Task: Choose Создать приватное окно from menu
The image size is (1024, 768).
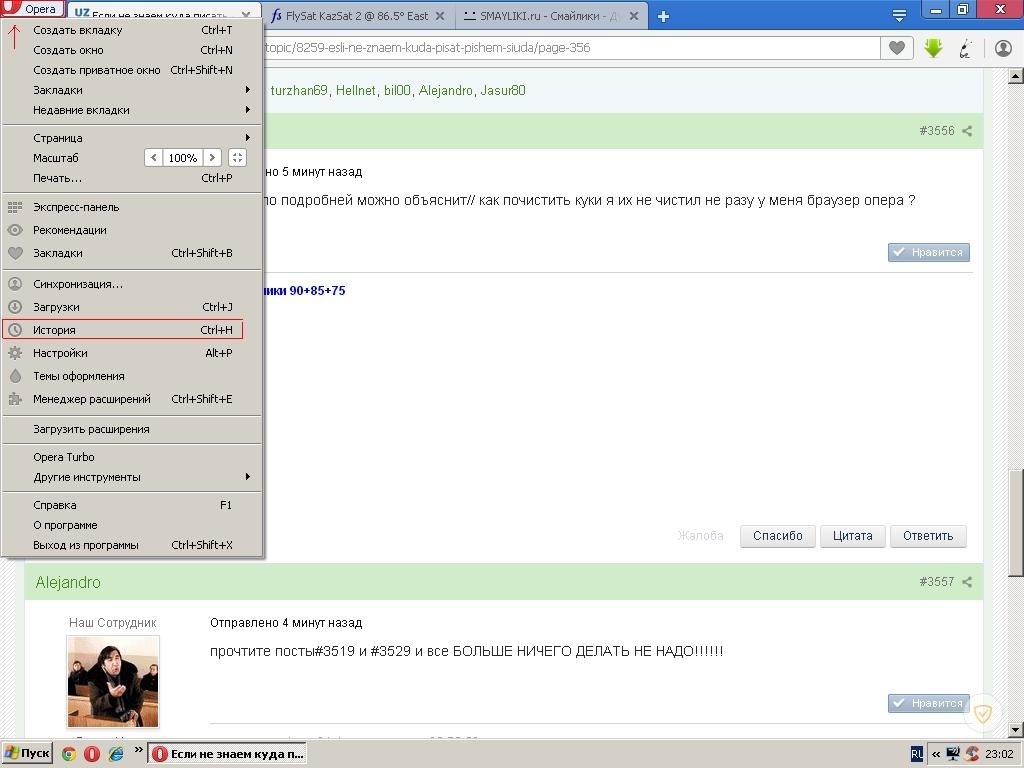Action: [132, 70]
